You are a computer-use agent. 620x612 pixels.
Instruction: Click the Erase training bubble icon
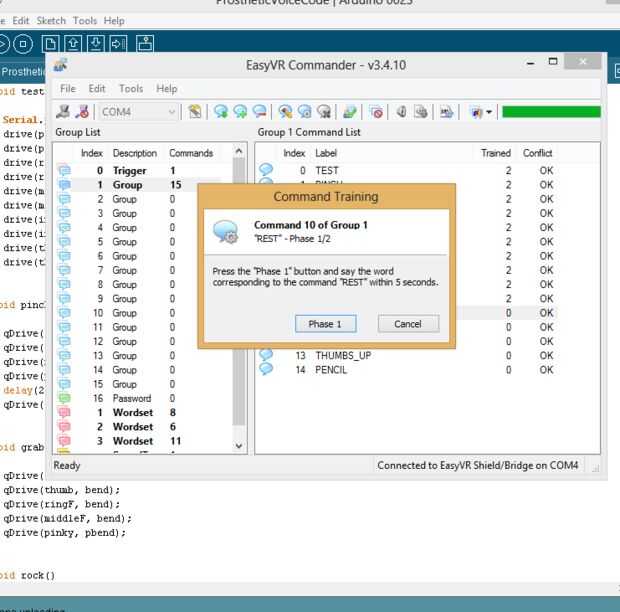point(324,112)
